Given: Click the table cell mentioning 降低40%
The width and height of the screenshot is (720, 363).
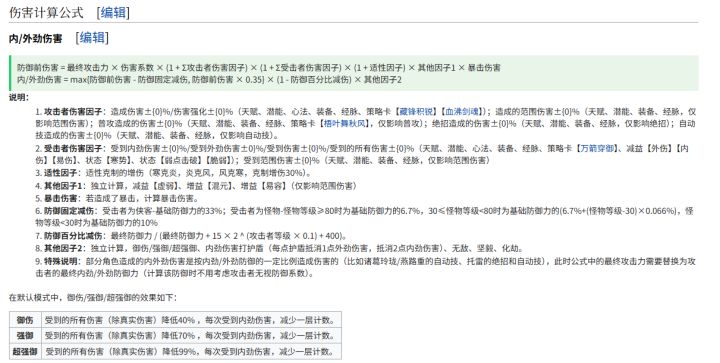Looking at the screenshot, I should coord(191,320).
